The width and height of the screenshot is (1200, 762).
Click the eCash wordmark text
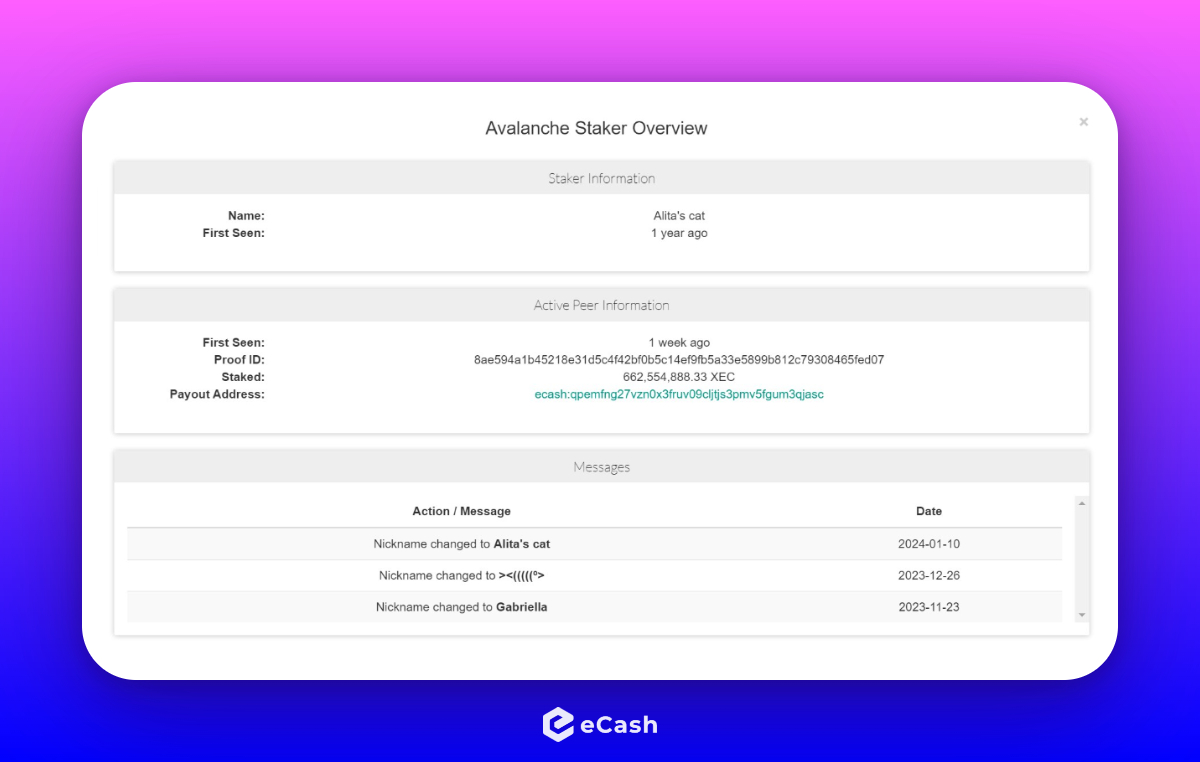pyautogui.click(x=619, y=725)
